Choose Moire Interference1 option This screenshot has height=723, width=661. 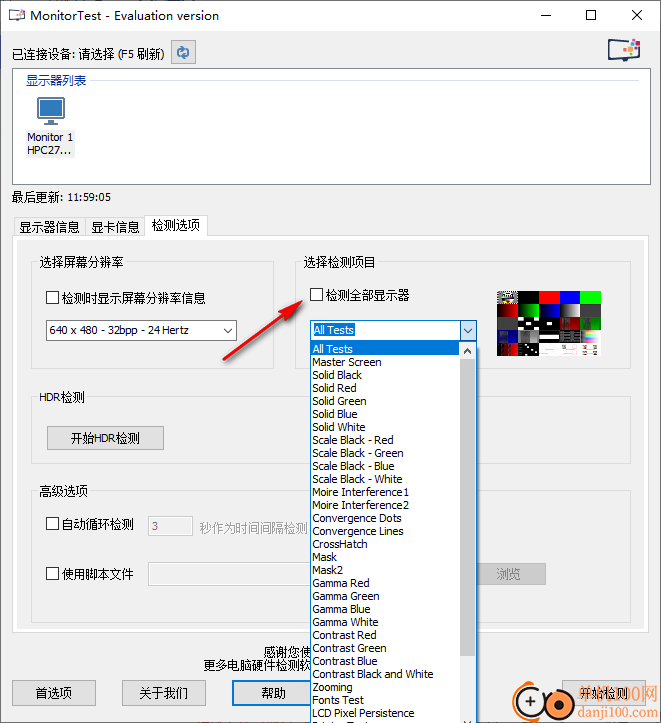385,492
